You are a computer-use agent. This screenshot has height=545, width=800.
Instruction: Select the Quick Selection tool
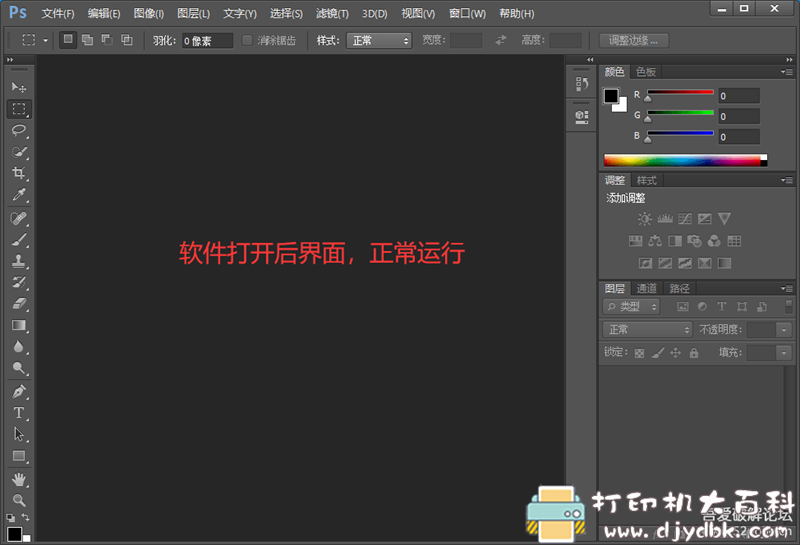pyautogui.click(x=19, y=152)
